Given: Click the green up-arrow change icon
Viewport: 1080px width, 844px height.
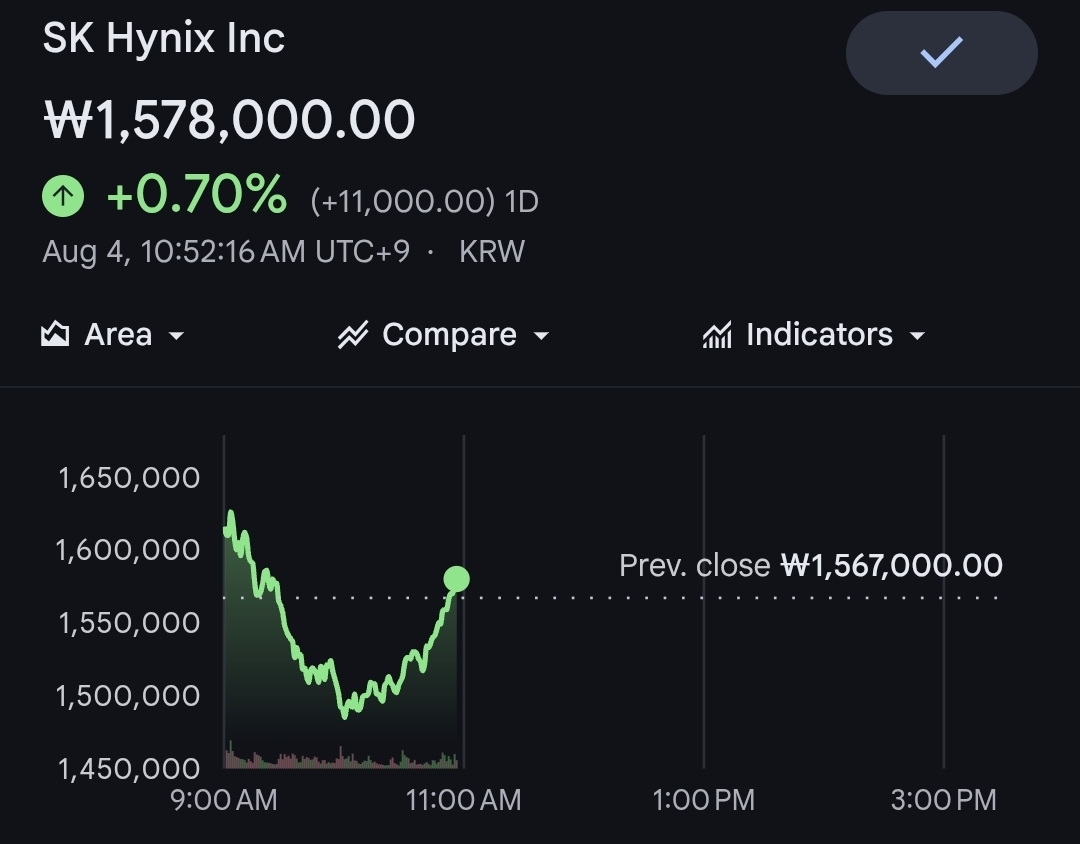Looking at the screenshot, I should pyautogui.click(x=63, y=196).
